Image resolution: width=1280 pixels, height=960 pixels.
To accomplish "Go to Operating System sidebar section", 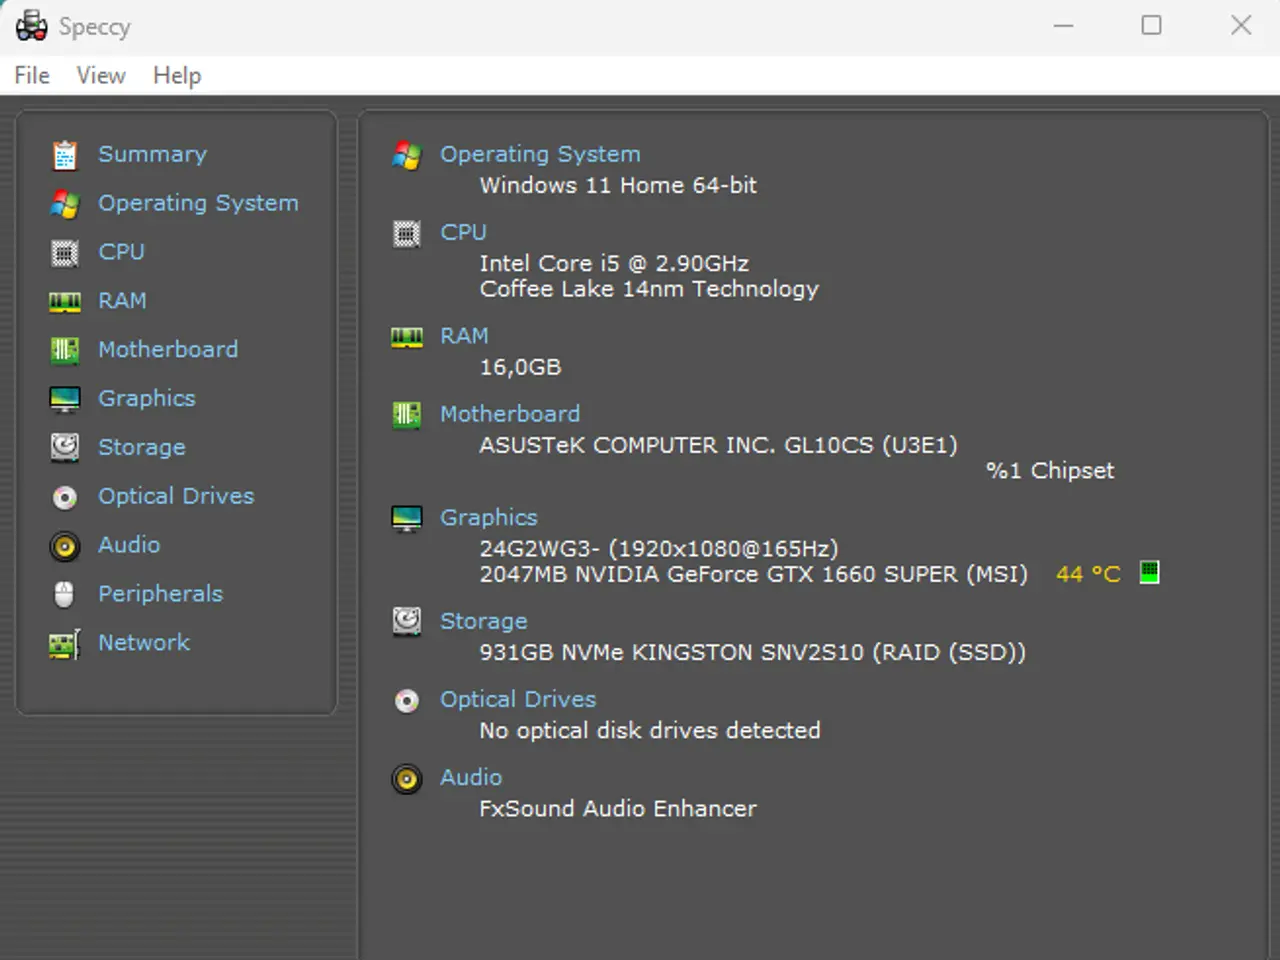I will click(x=198, y=203).
